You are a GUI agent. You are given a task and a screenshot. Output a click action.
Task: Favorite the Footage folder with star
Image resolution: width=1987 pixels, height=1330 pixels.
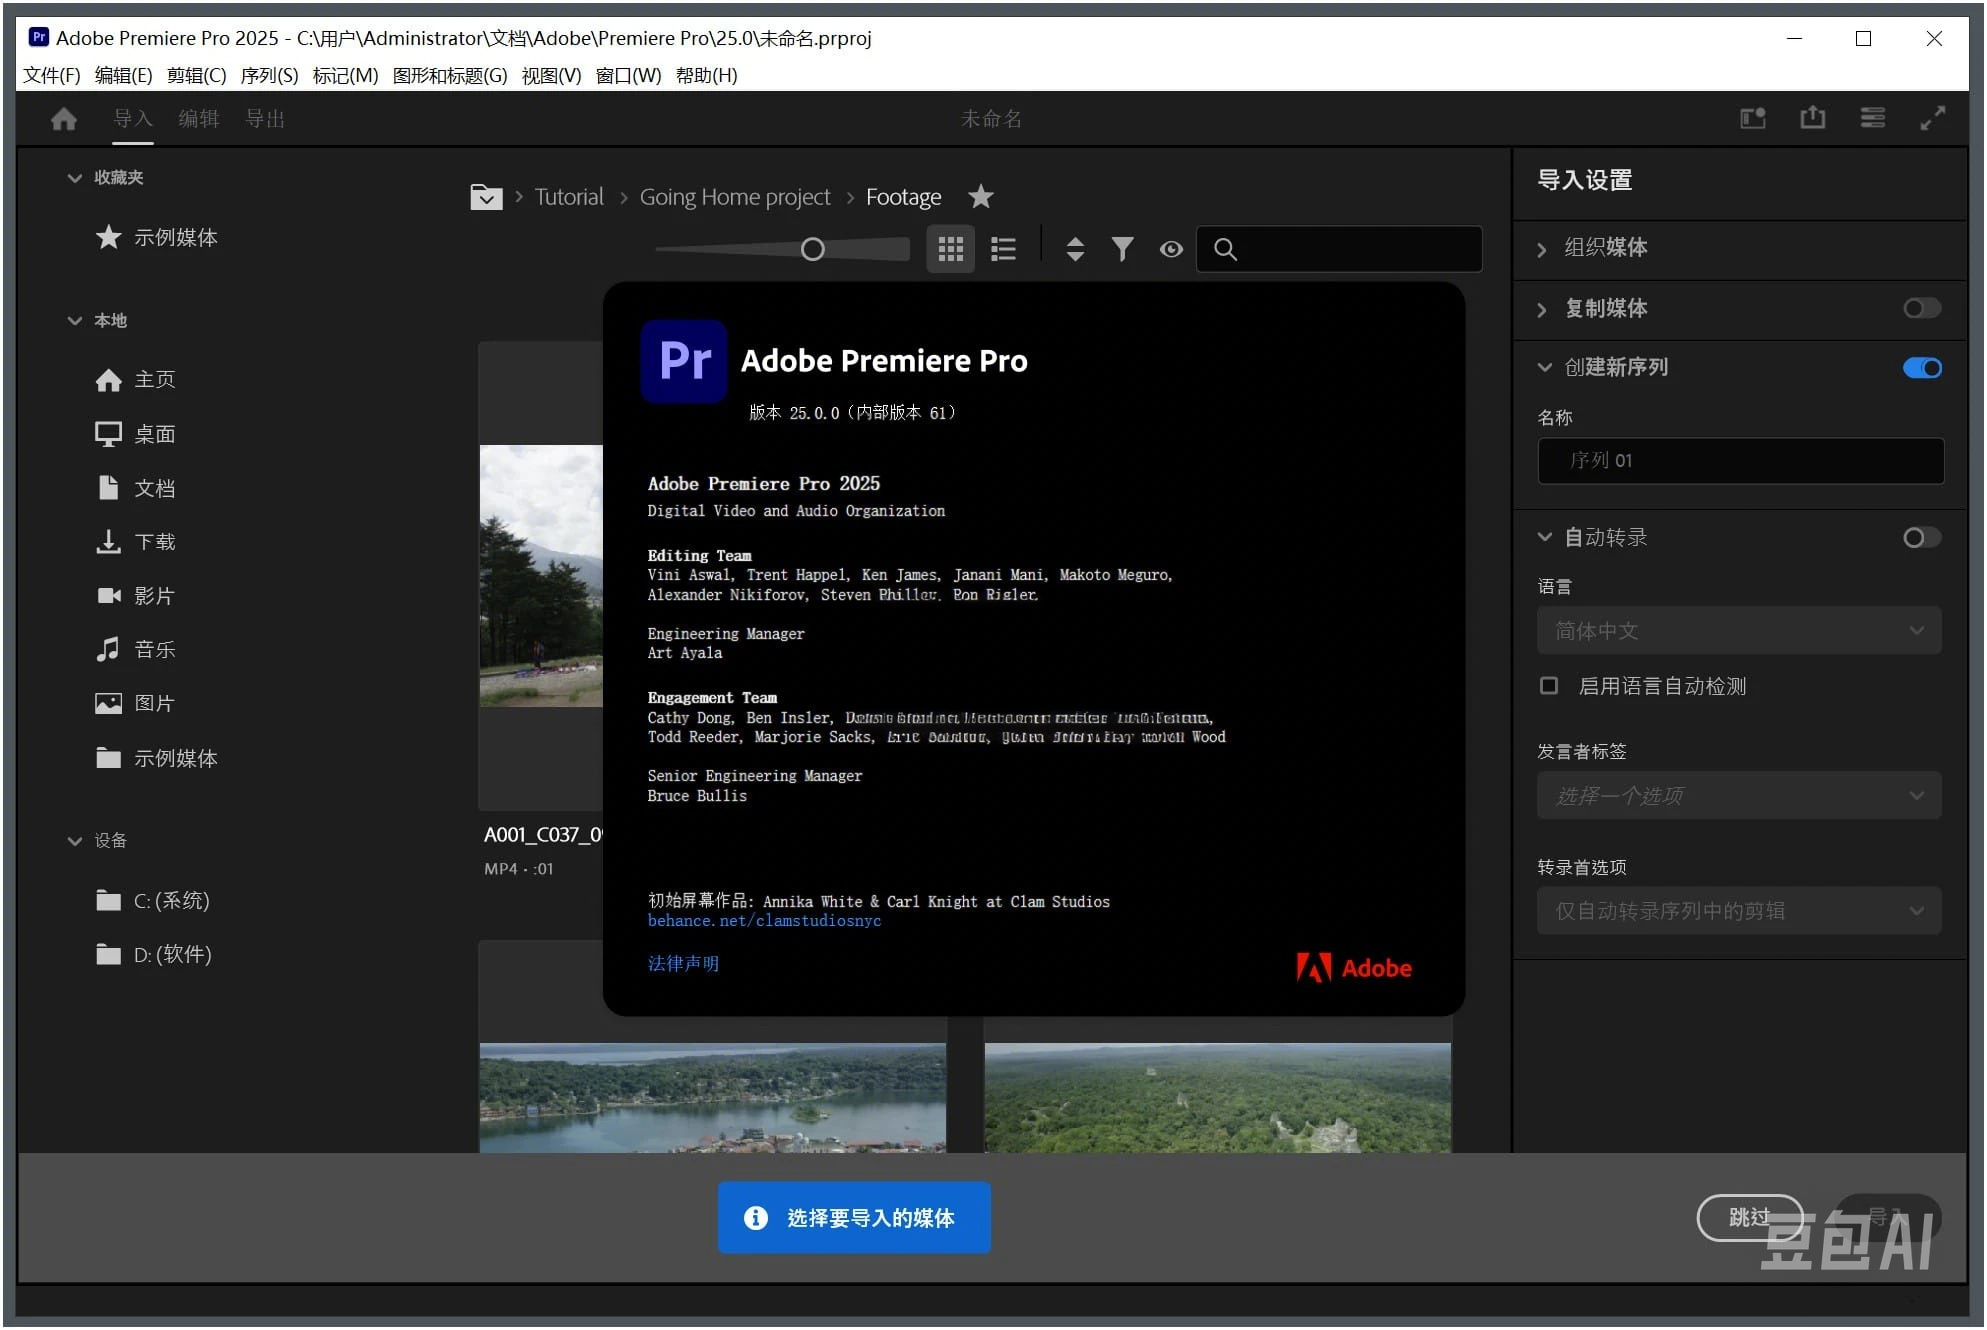click(981, 197)
